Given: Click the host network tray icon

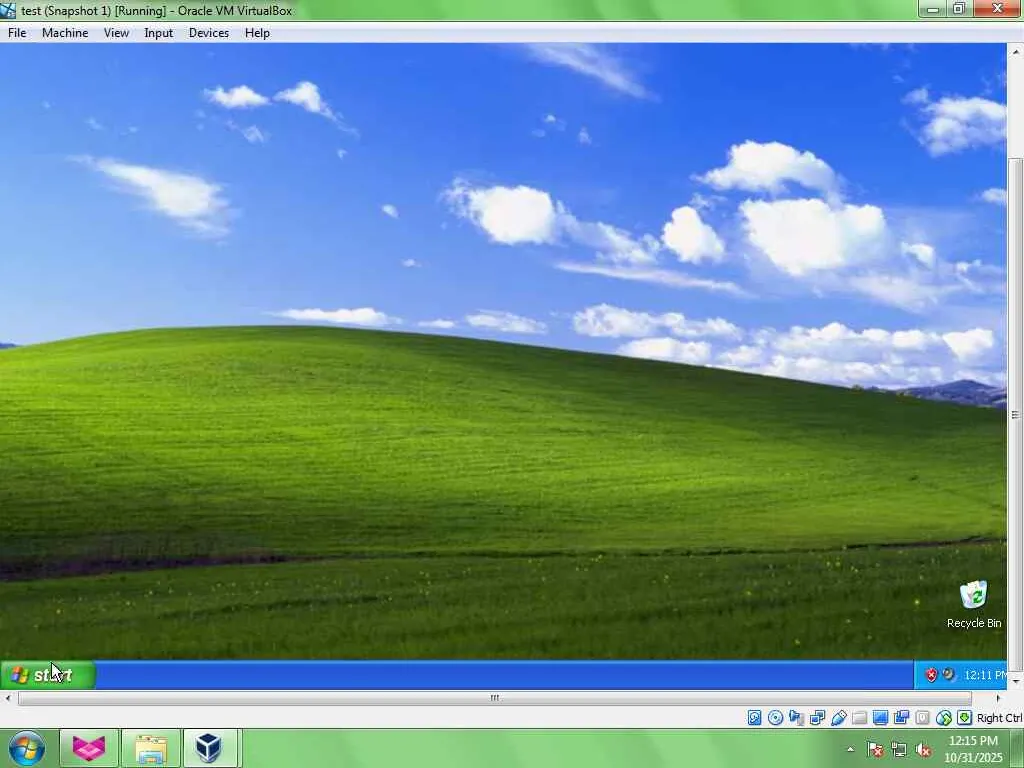Looking at the screenshot, I should click(899, 749).
